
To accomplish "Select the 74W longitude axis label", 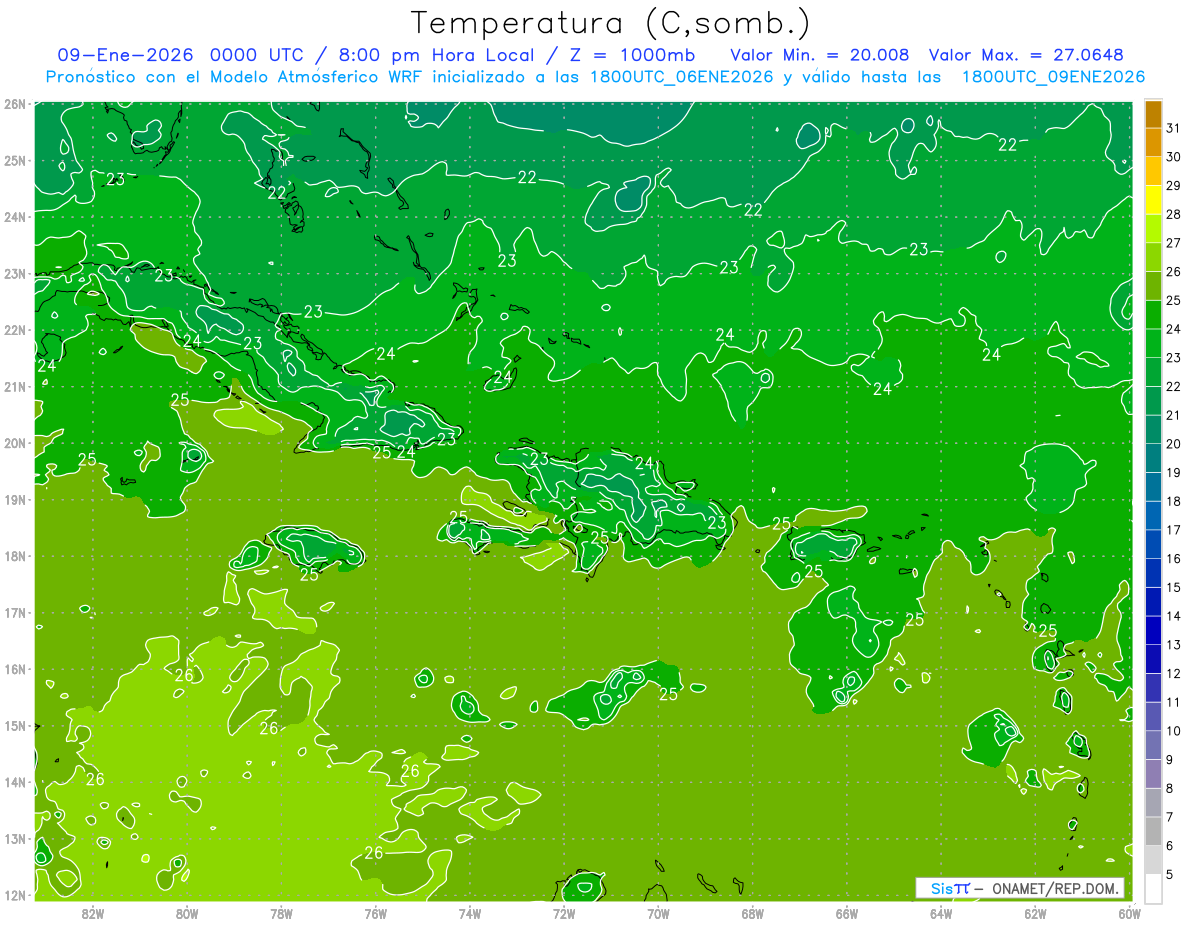I will tap(470, 913).
